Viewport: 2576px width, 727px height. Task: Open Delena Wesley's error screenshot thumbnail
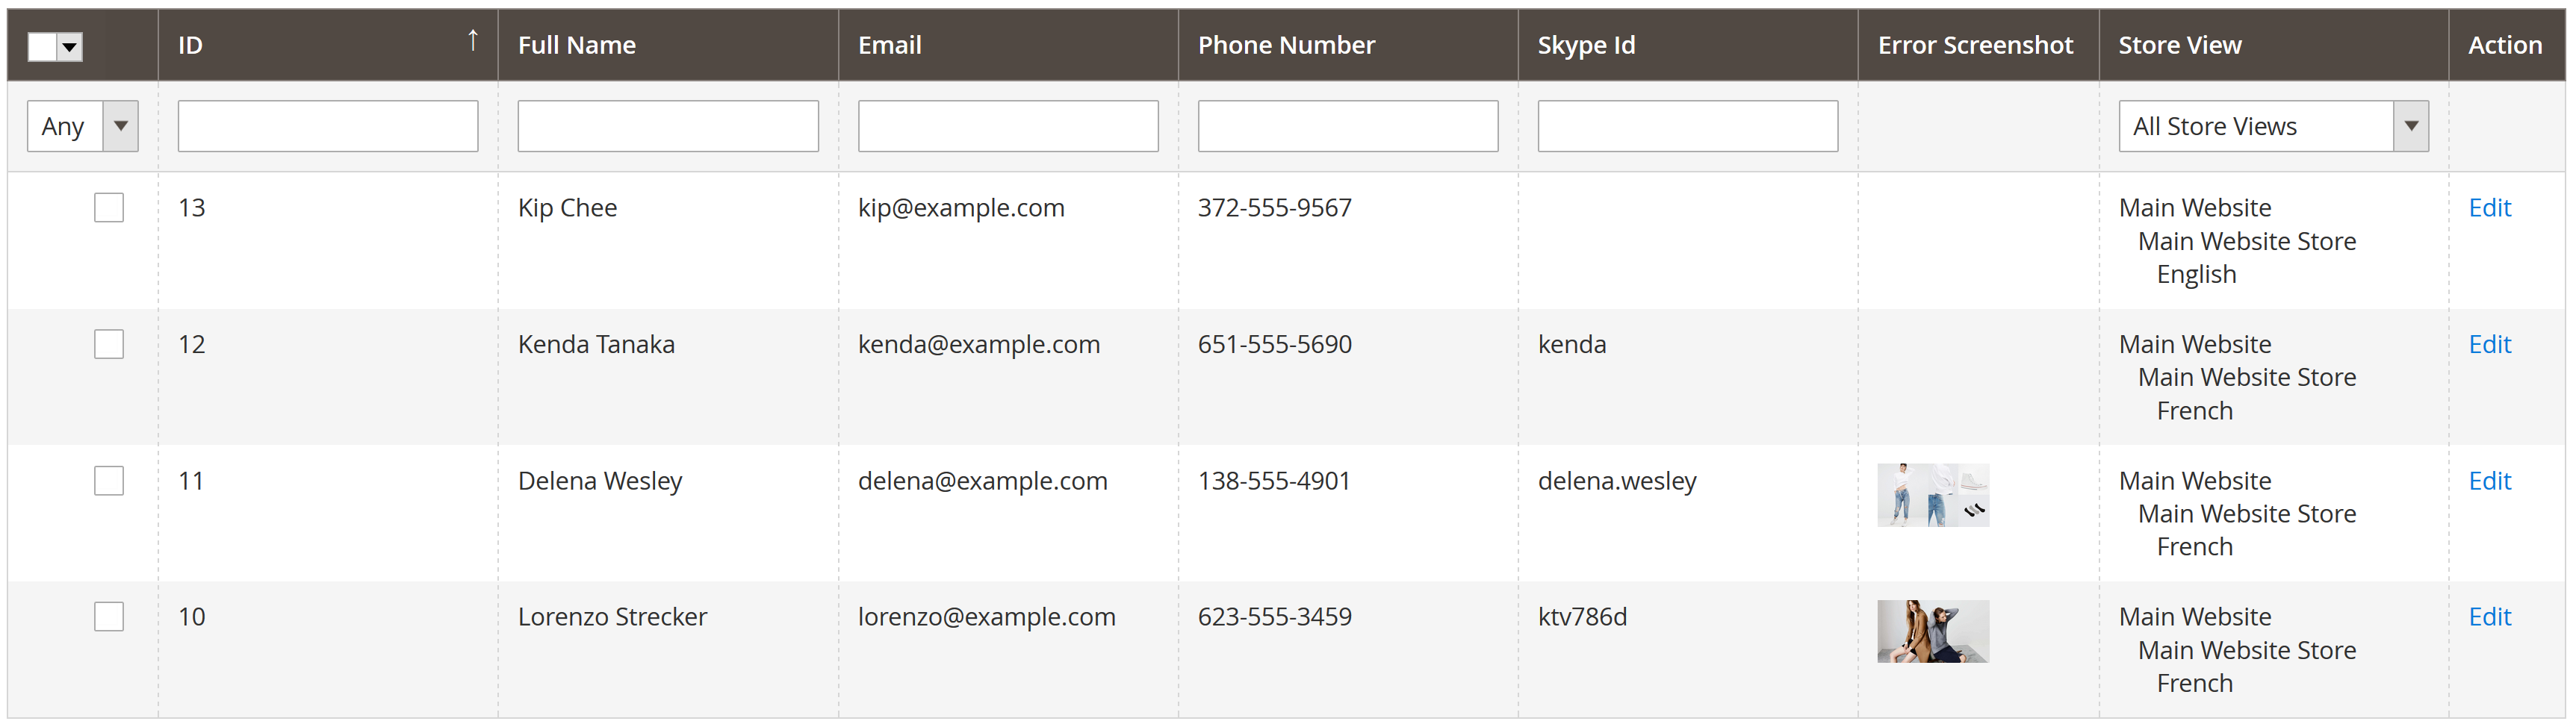coord(1932,495)
